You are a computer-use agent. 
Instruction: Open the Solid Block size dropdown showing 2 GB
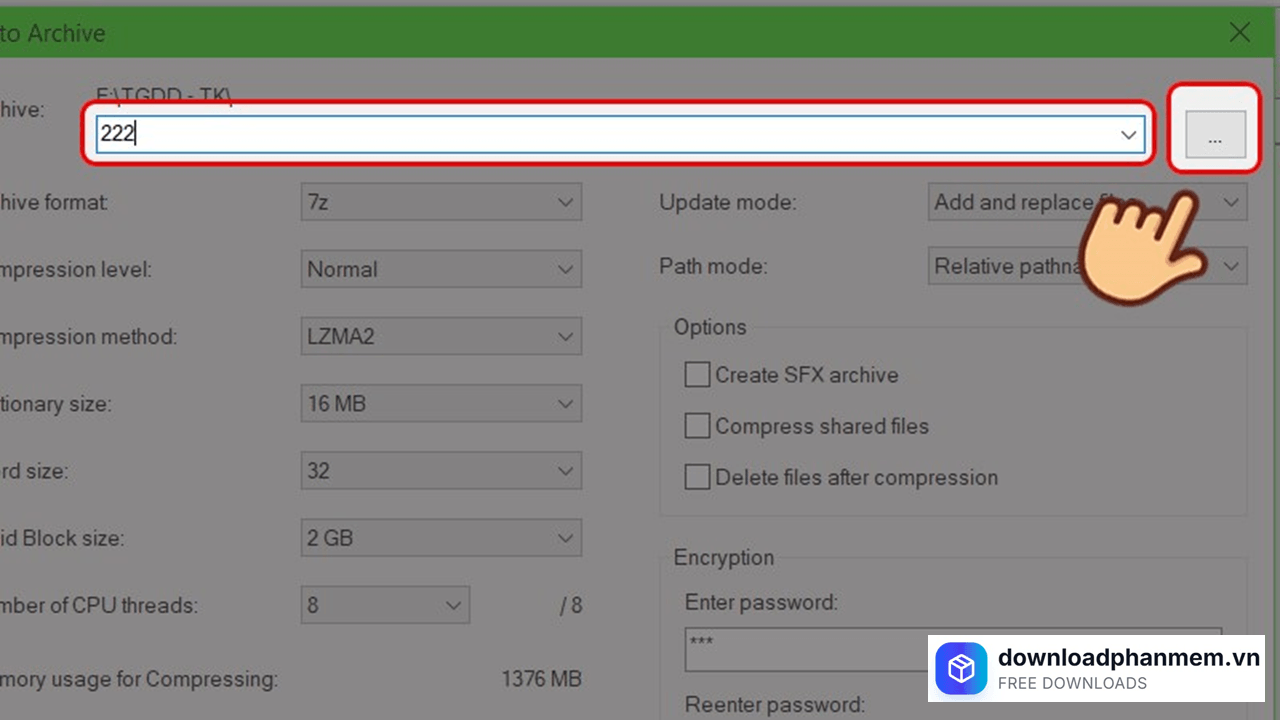441,537
